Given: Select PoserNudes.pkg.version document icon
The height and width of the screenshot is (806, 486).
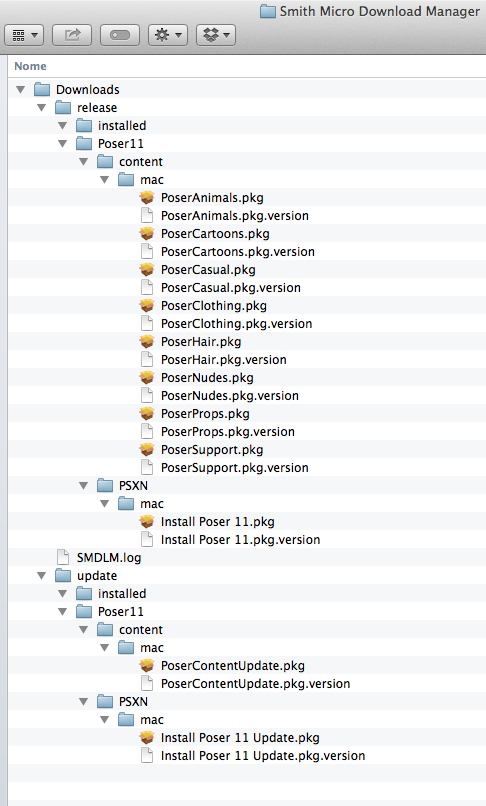Looking at the screenshot, I should (147, 395).
